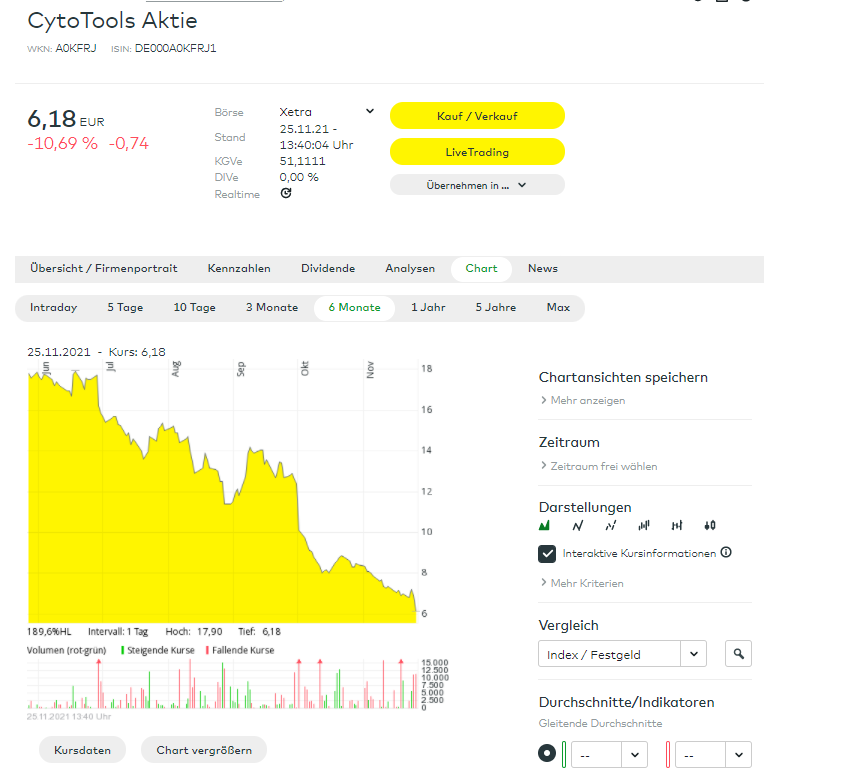The image size is (859, 780).
Task: Expand Mehr anzeigen under Chartansichten speichern
Action: coord(583,400)
